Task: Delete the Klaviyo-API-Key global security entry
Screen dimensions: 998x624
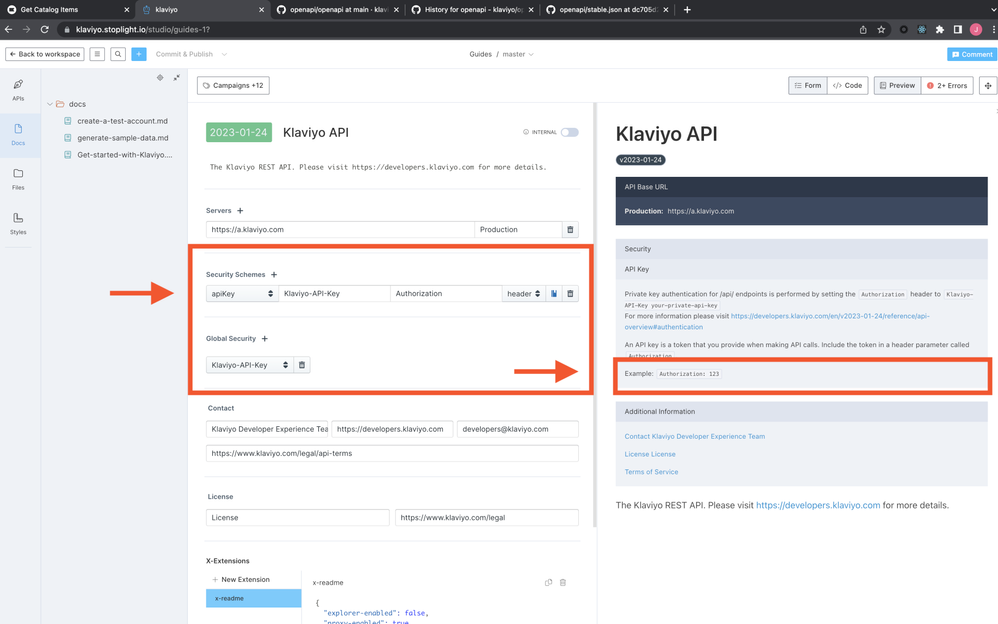Action: [x=302, y=365]
